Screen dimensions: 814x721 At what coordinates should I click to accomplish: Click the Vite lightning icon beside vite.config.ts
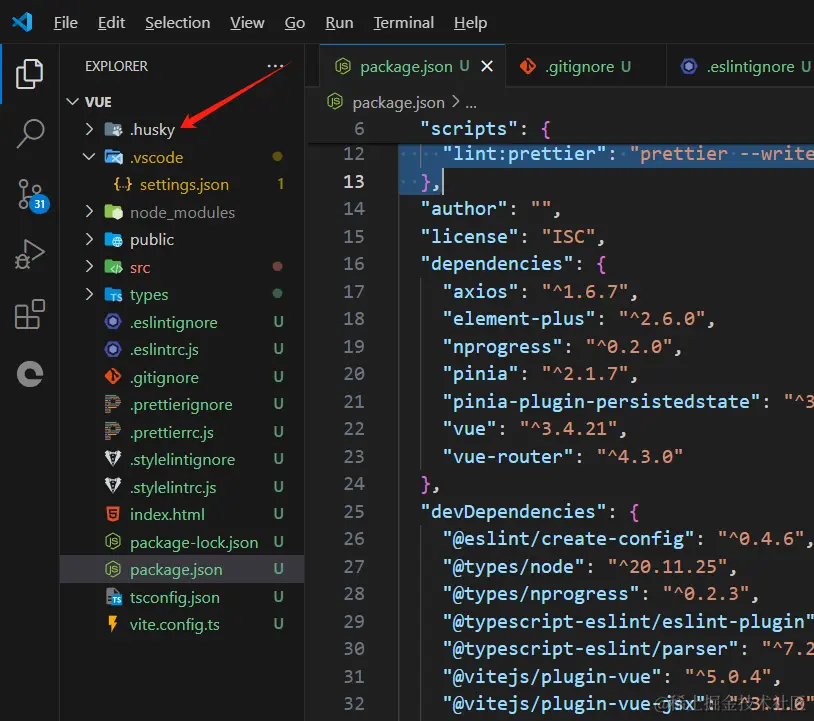113,624
